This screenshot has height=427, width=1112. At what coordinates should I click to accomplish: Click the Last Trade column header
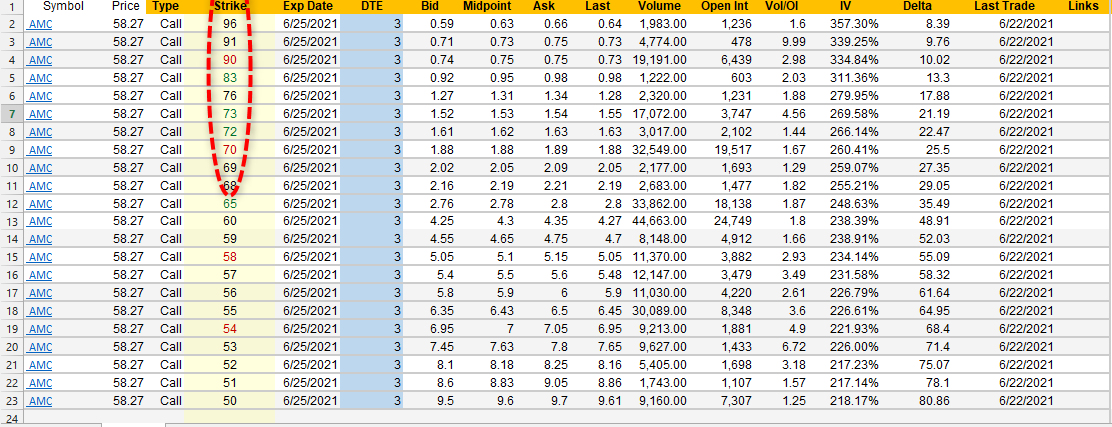click(x=1005, y=6)
